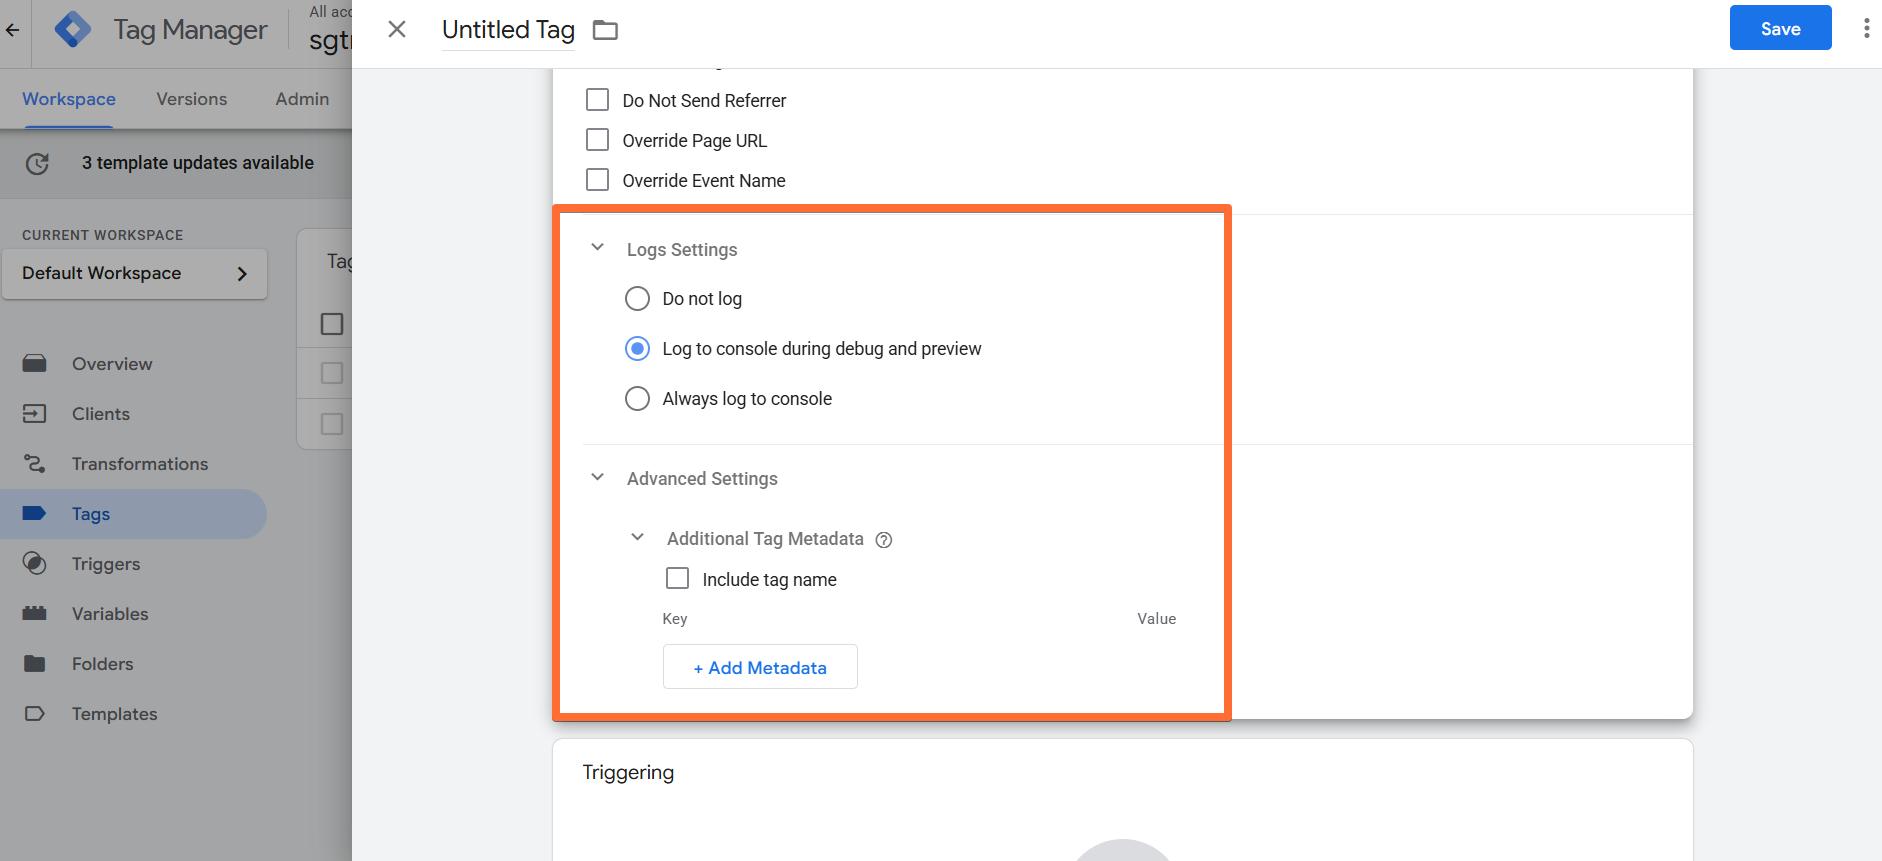Enable Do Not Send Referrer

pos(597,100)
